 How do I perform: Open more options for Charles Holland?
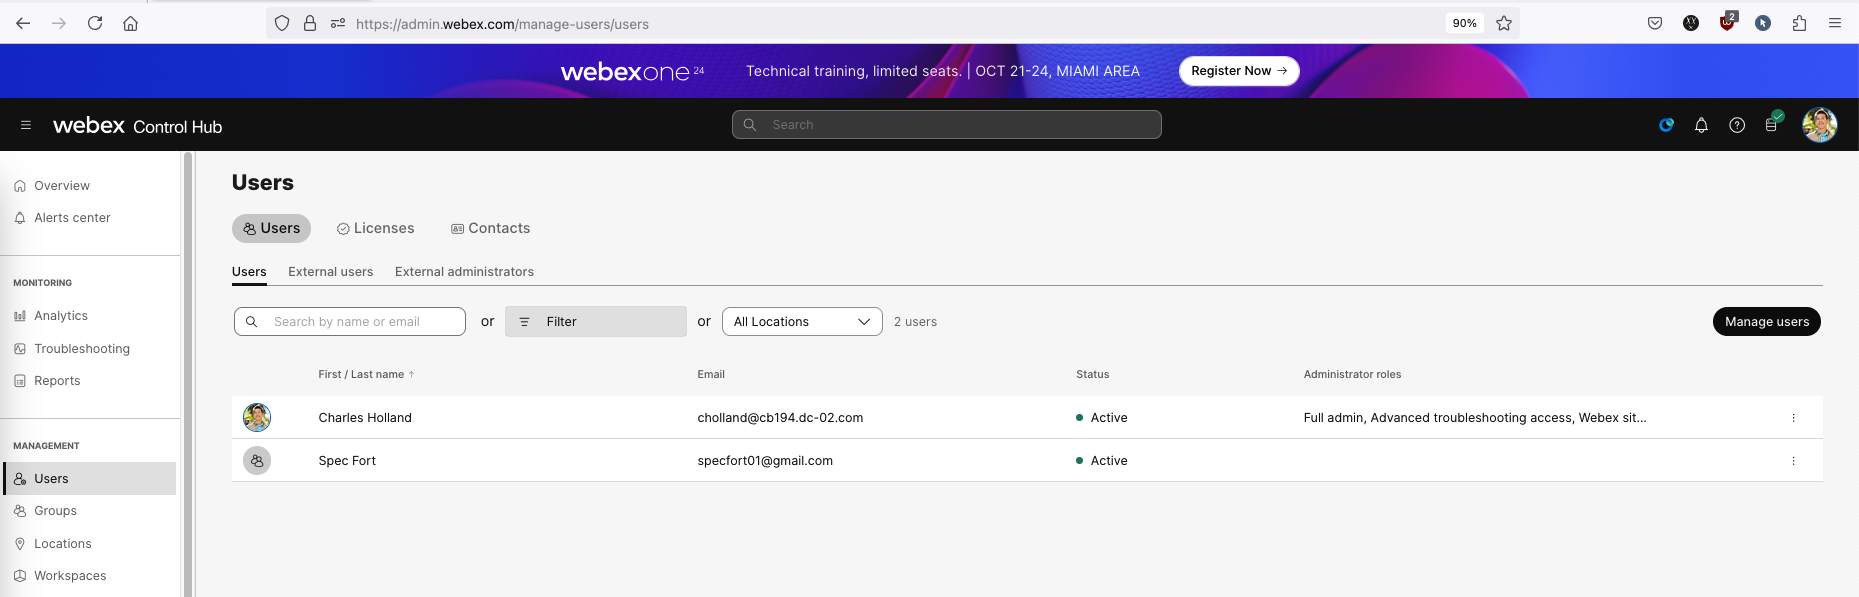(1793, 418)
